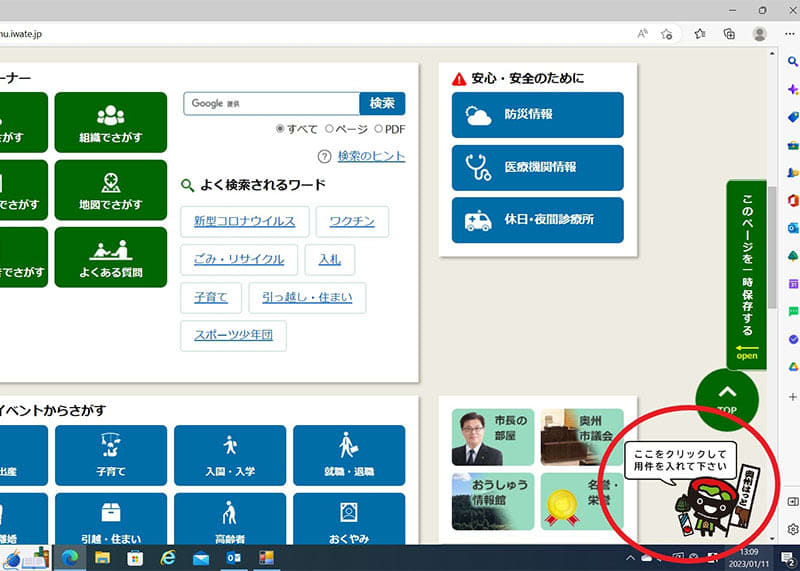
Task: Select the ページ search radio option
Action: pos(329,129)
